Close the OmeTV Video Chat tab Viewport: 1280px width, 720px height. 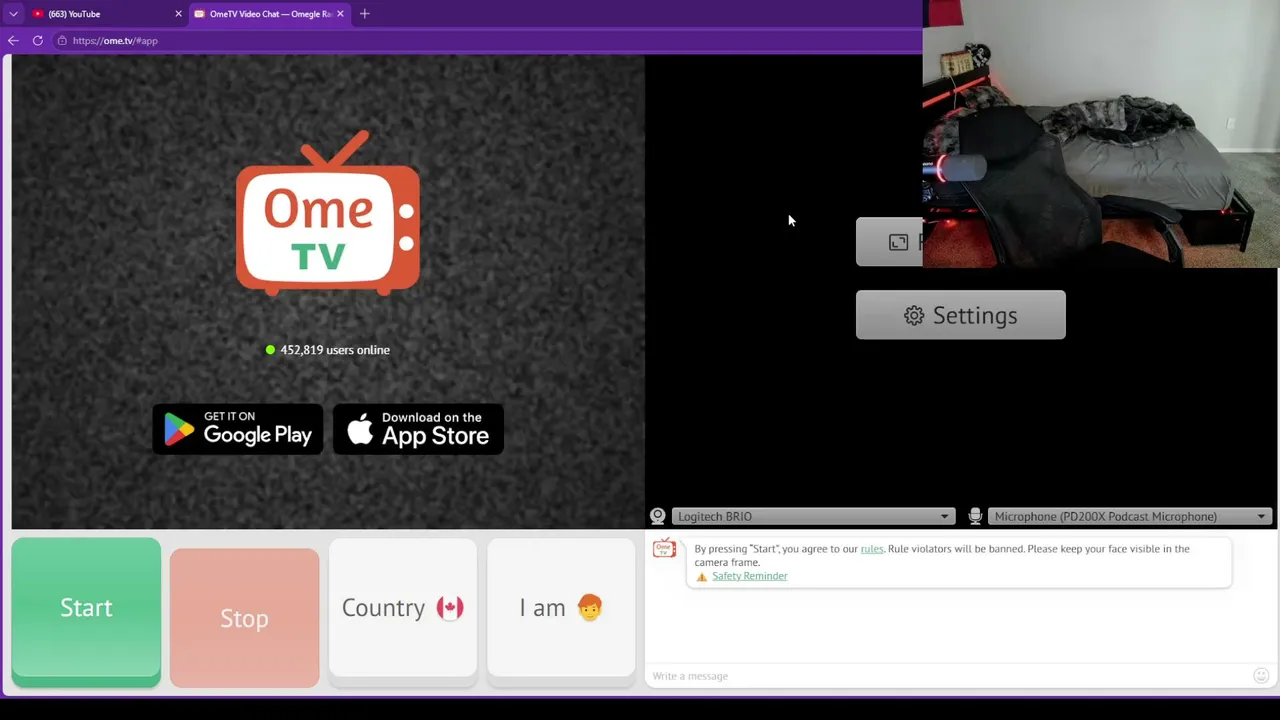tap(340, 14)
